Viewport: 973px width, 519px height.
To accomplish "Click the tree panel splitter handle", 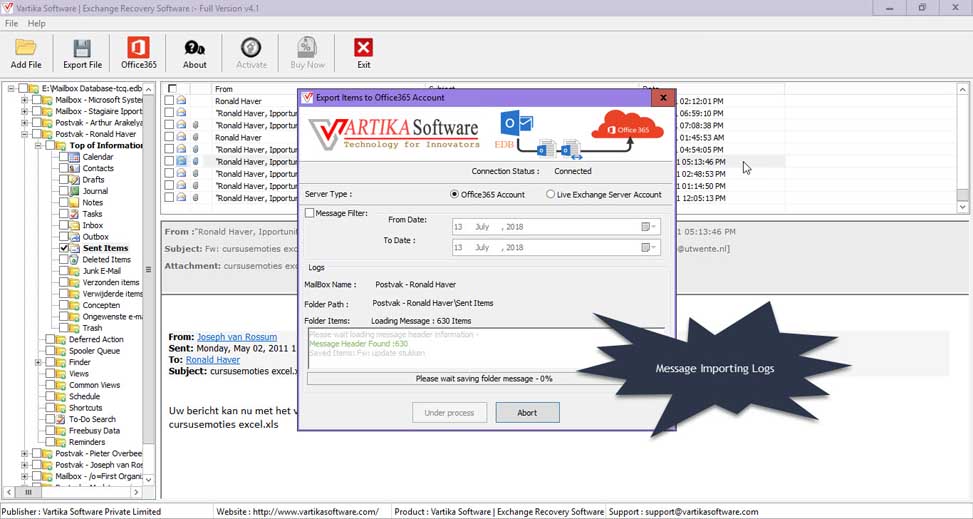I will (x=148, y=269).
